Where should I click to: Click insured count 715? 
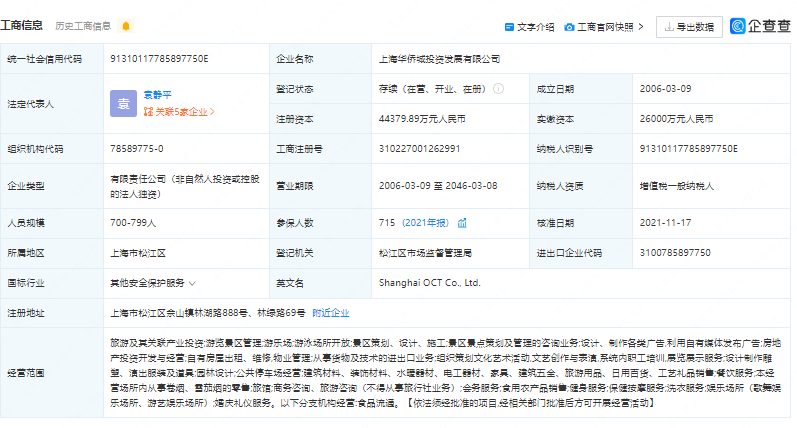click(x=386, y=223)
